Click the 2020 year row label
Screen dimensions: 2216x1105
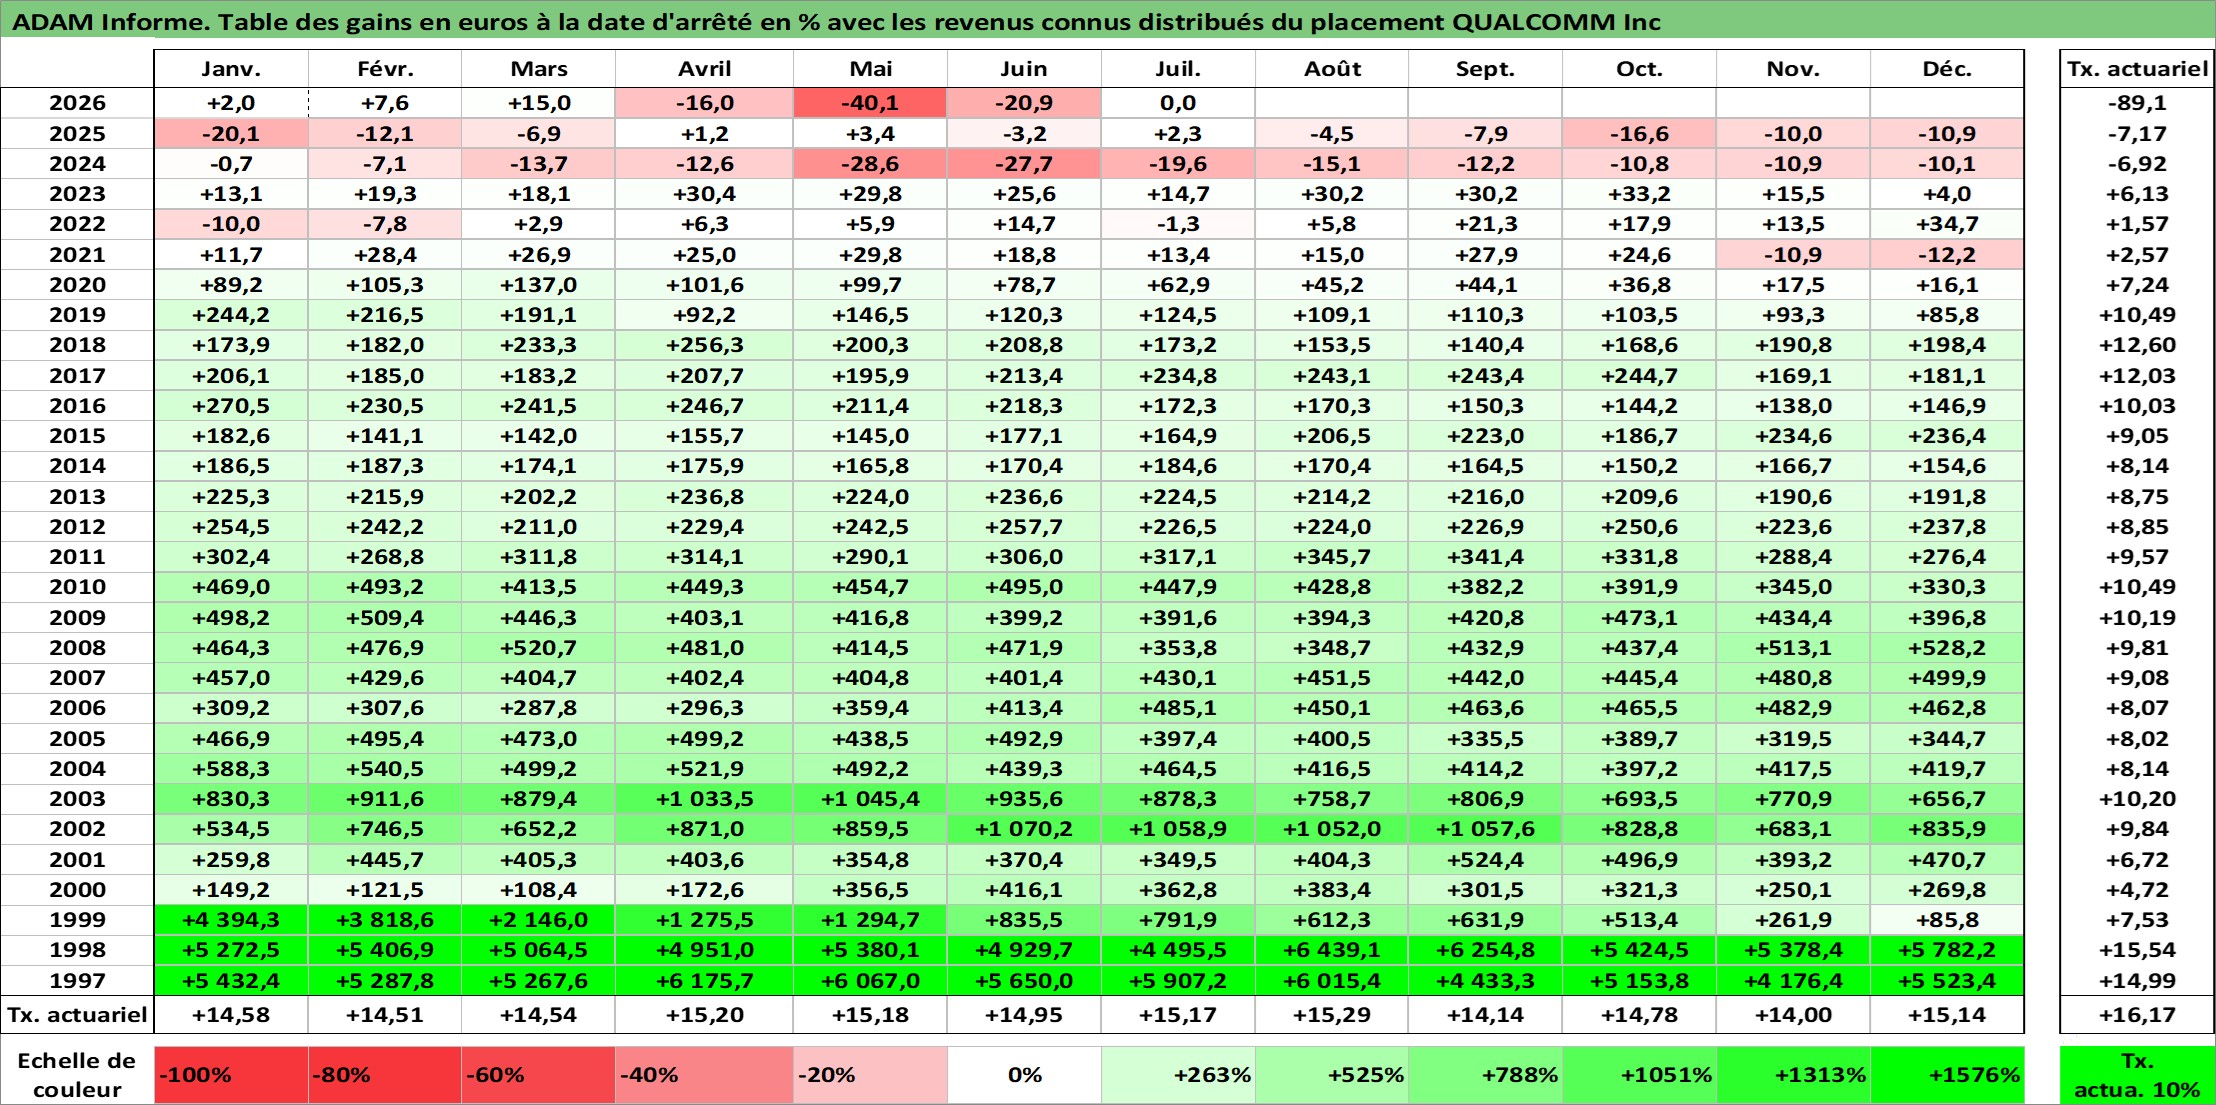[x=77, y=285]
